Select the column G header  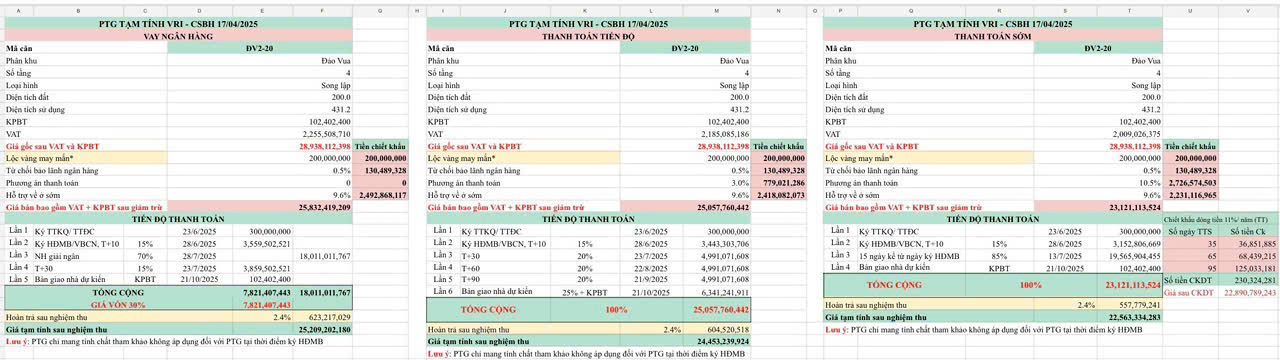[x=380, y=8]
